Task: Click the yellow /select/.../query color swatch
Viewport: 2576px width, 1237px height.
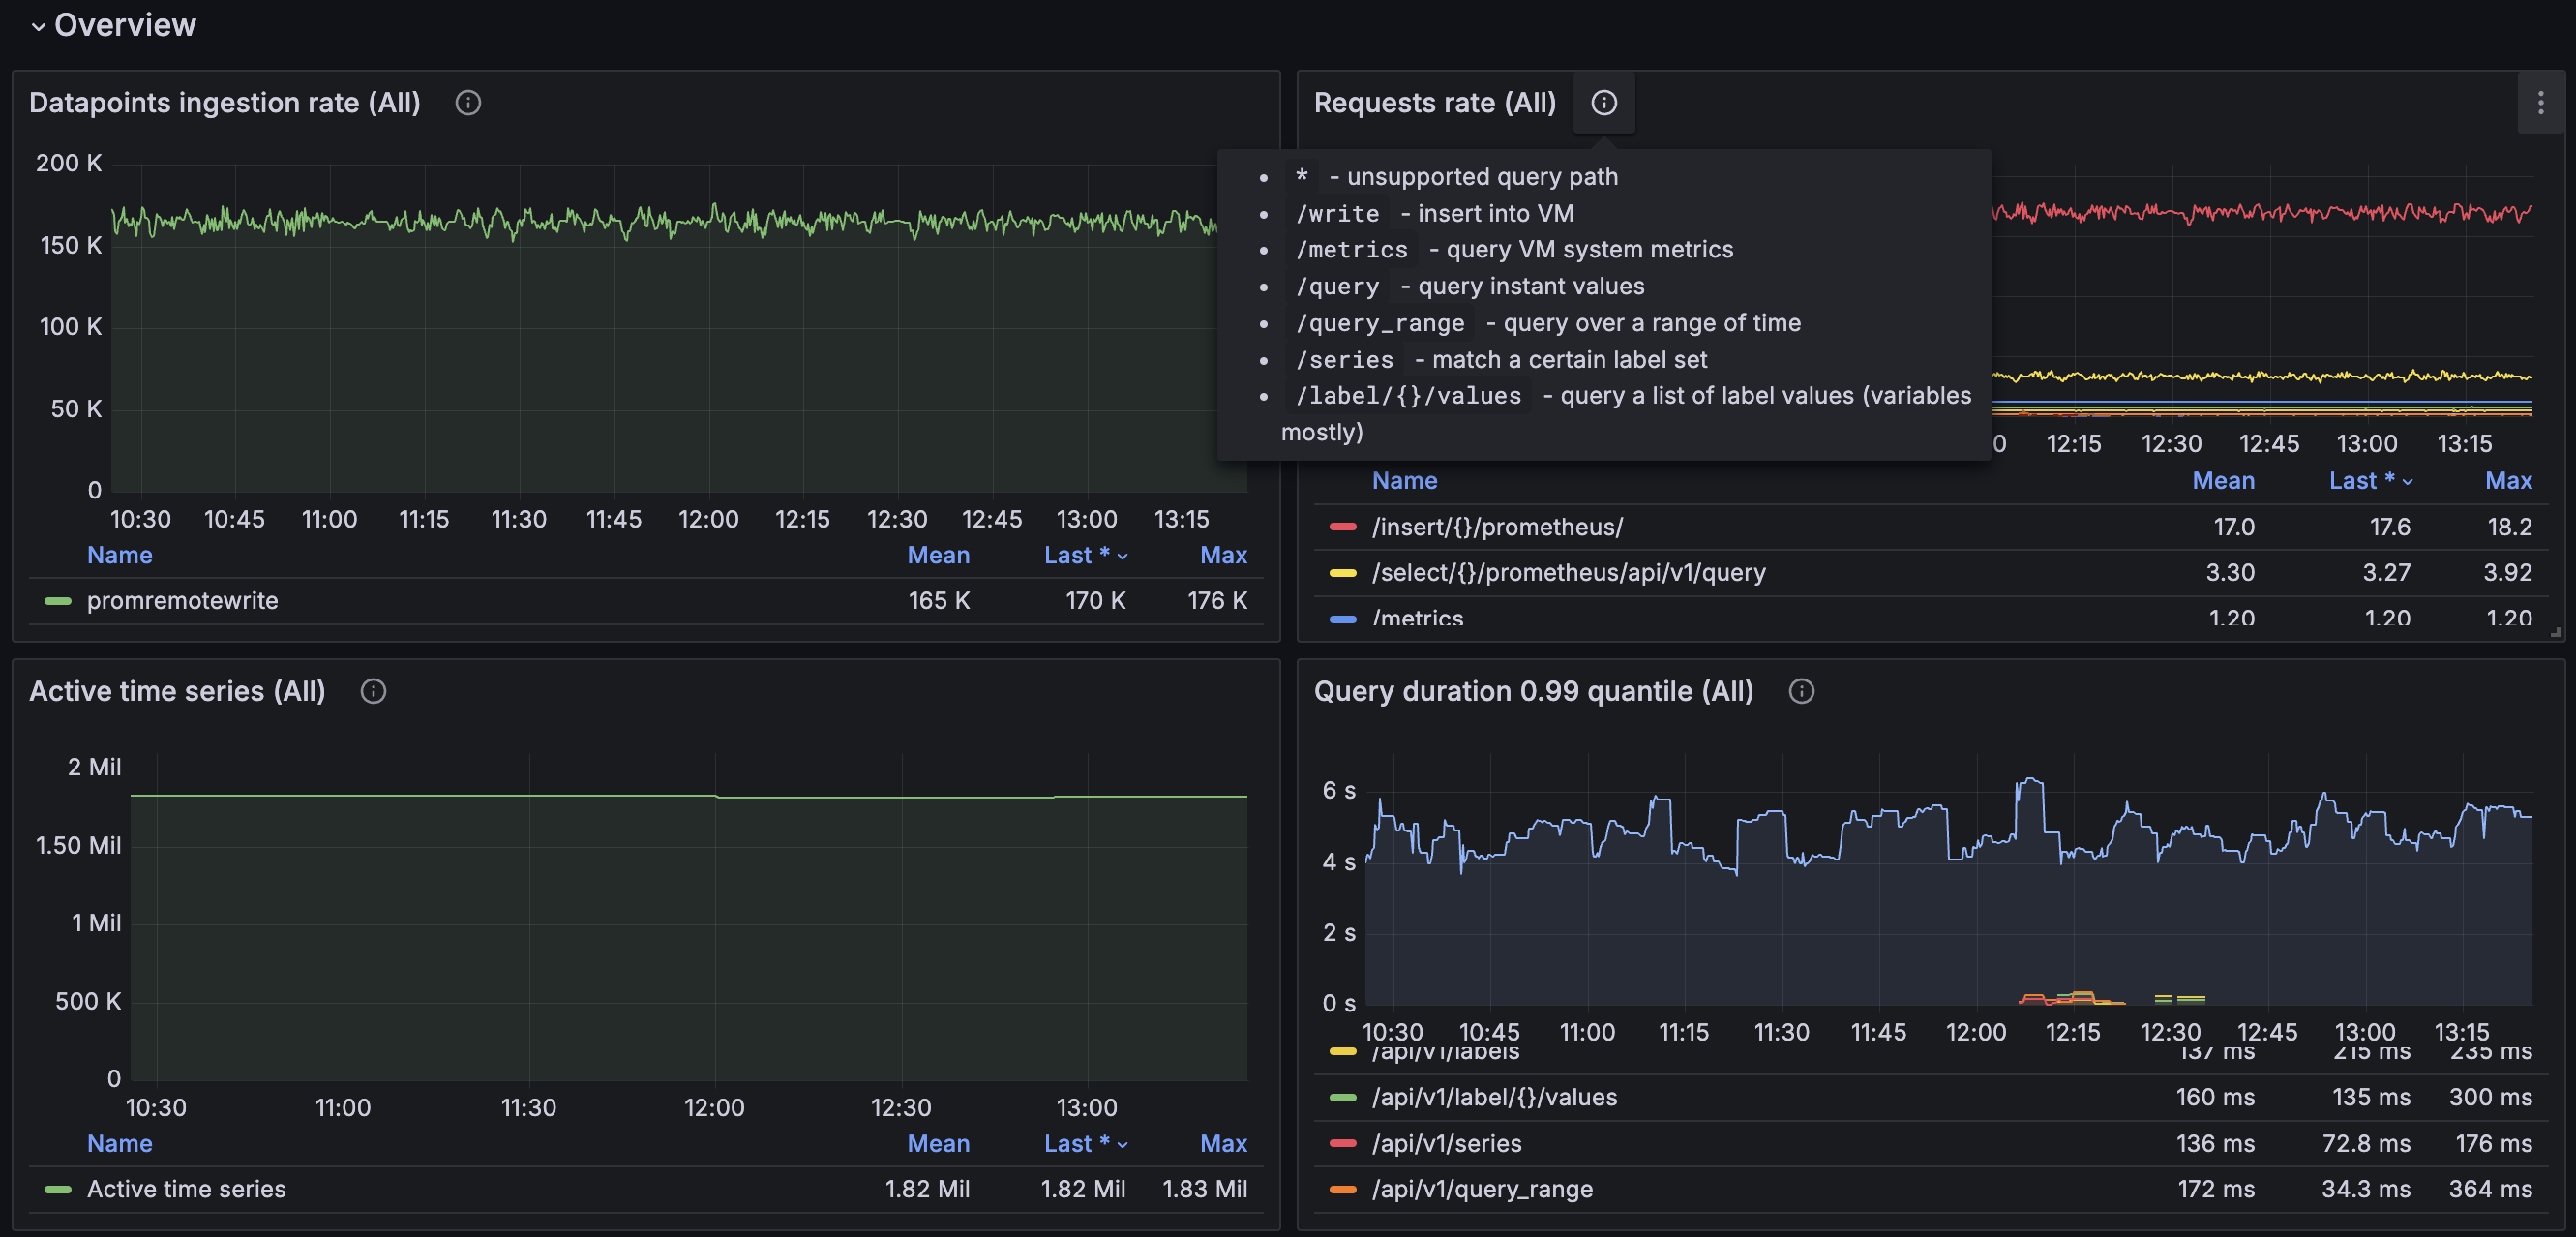Action: coord(1342,573)
